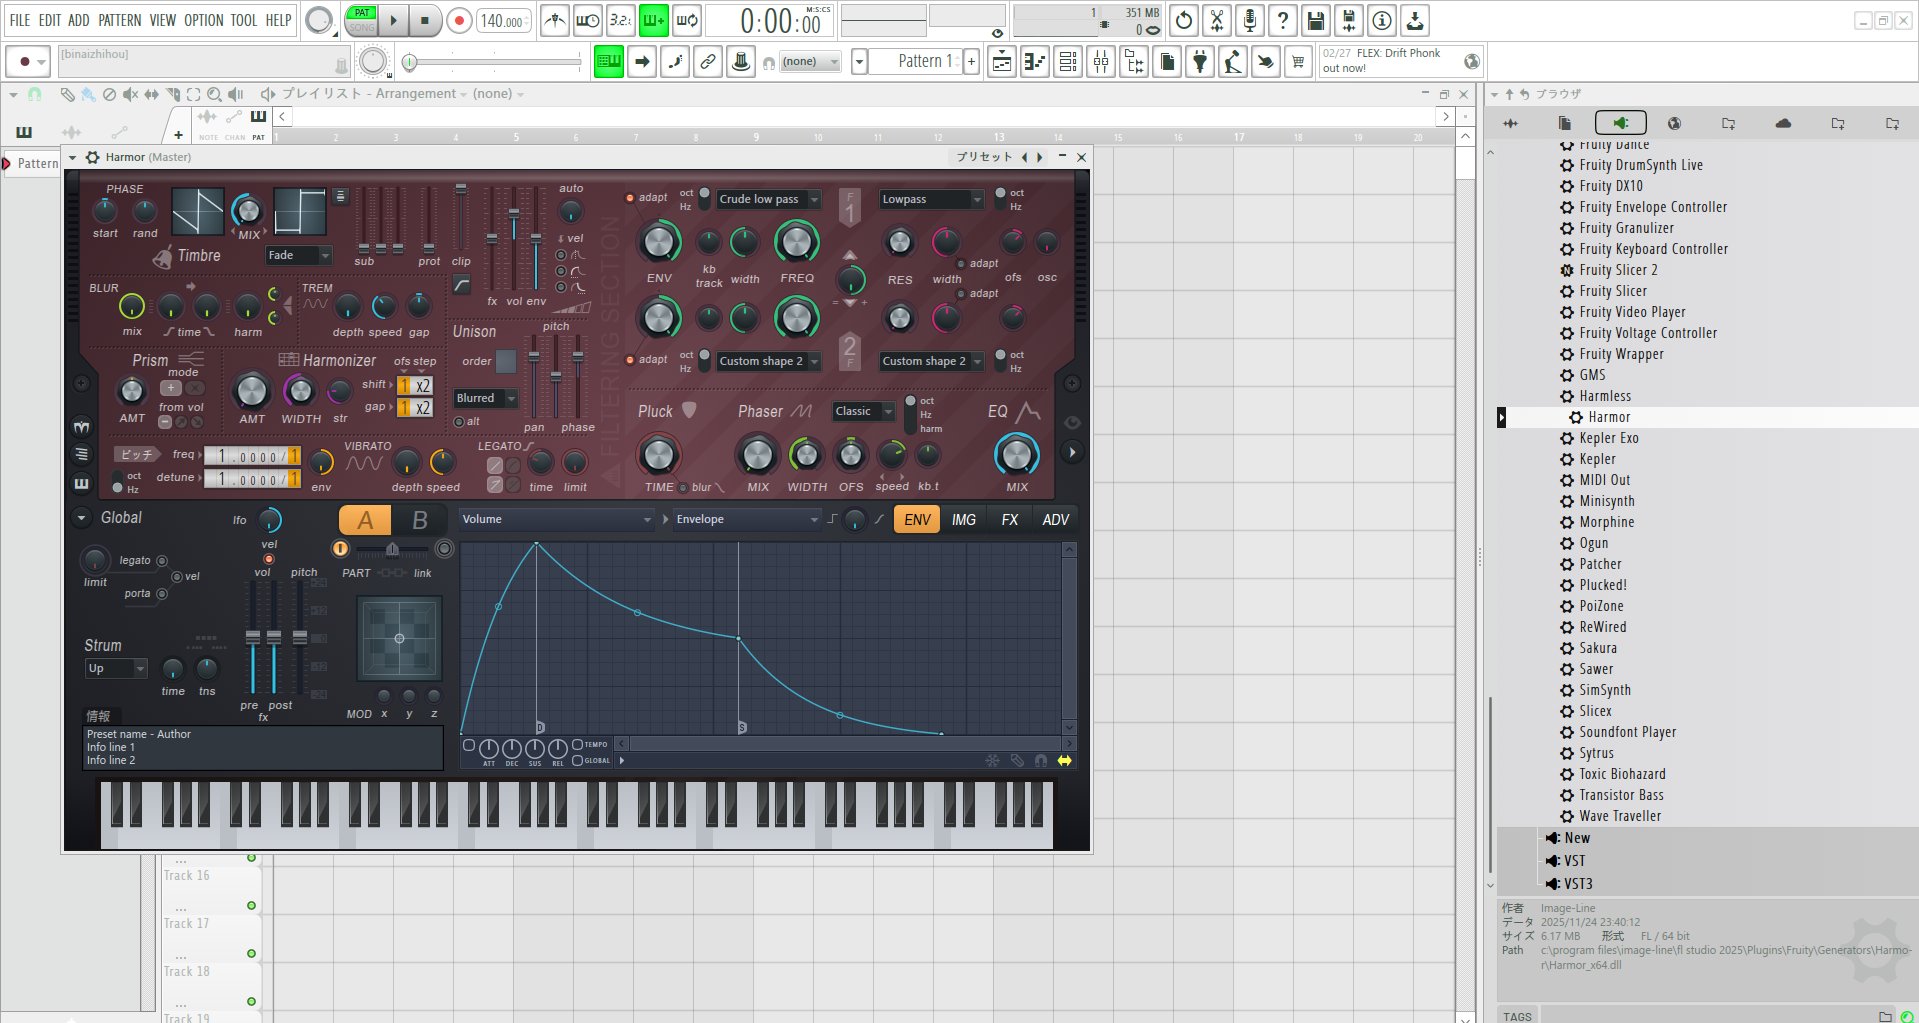
Task: Toggle the loop recording icon
Action: tap(687, 20)
